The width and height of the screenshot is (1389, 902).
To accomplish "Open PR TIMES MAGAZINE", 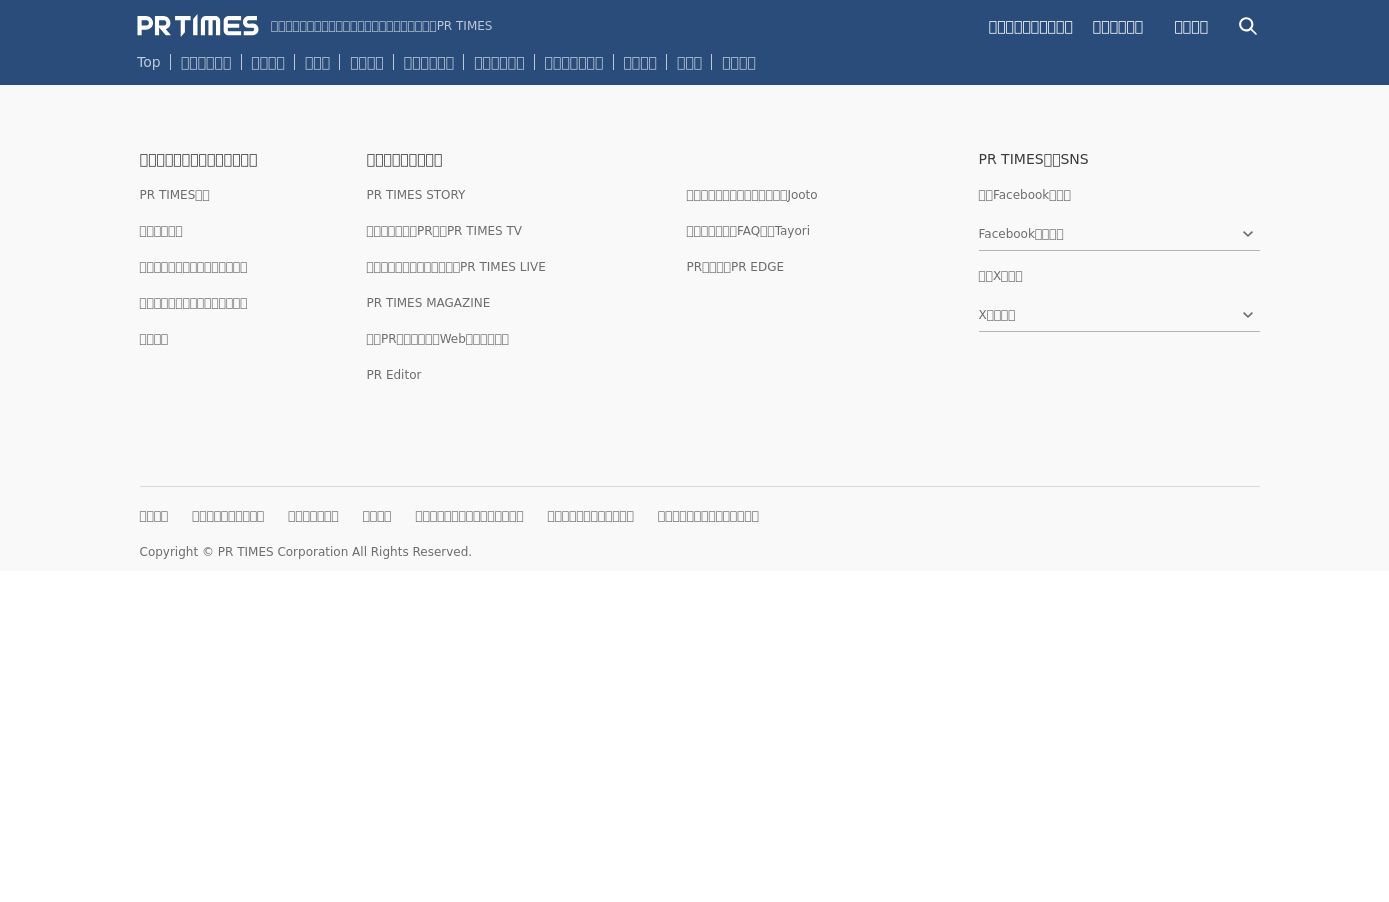I will point(428,303).
